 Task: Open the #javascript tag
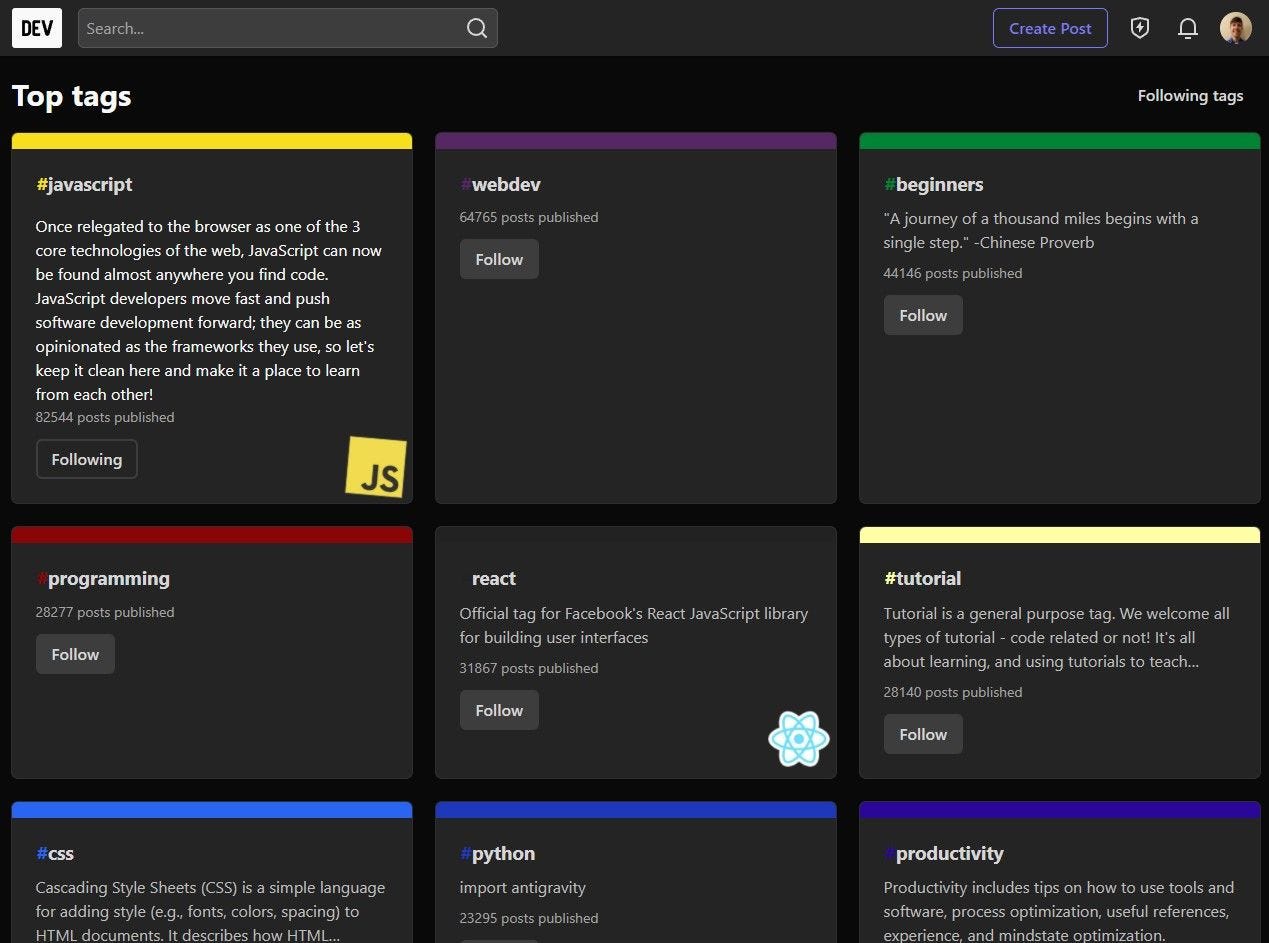point(84,184)
